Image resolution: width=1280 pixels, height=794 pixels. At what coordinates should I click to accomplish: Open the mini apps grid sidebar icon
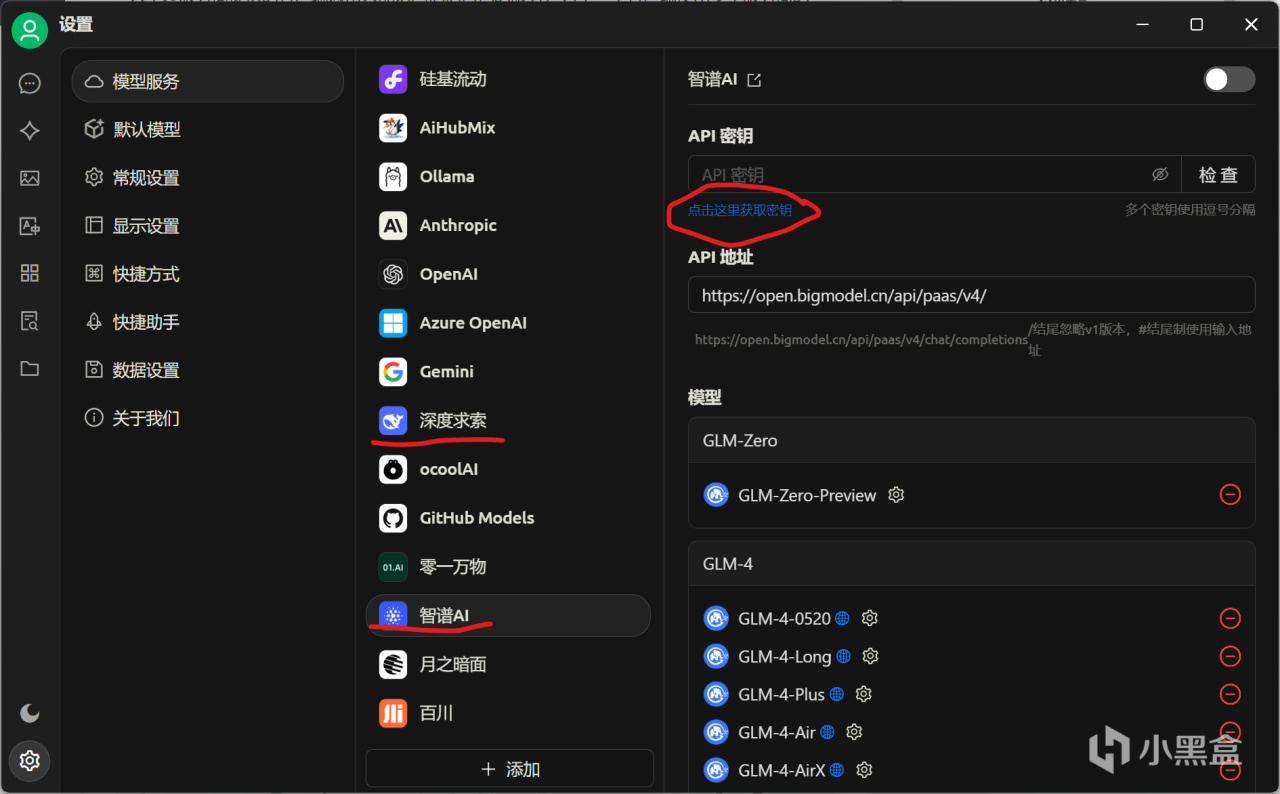30,273
